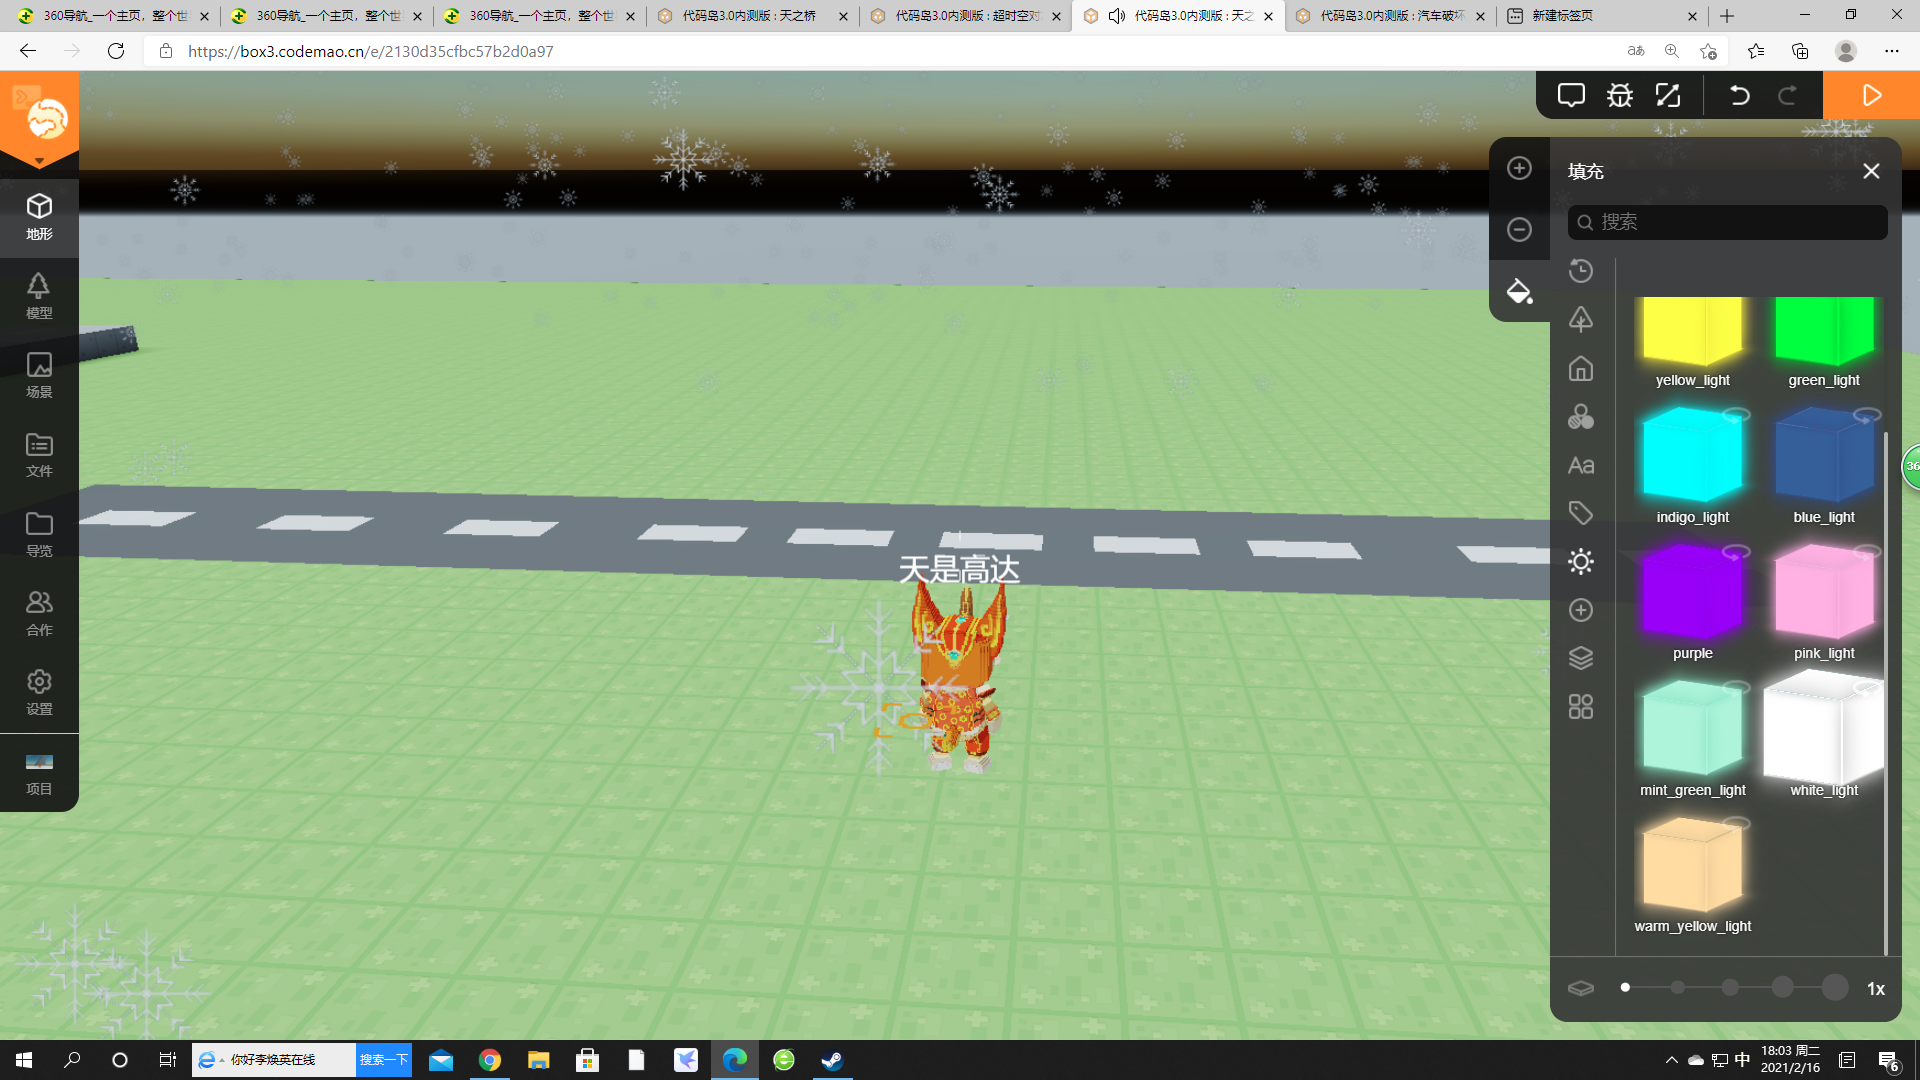1920x1080 pixels.
Task: Undo the last edit
Action: [1739, 95]
